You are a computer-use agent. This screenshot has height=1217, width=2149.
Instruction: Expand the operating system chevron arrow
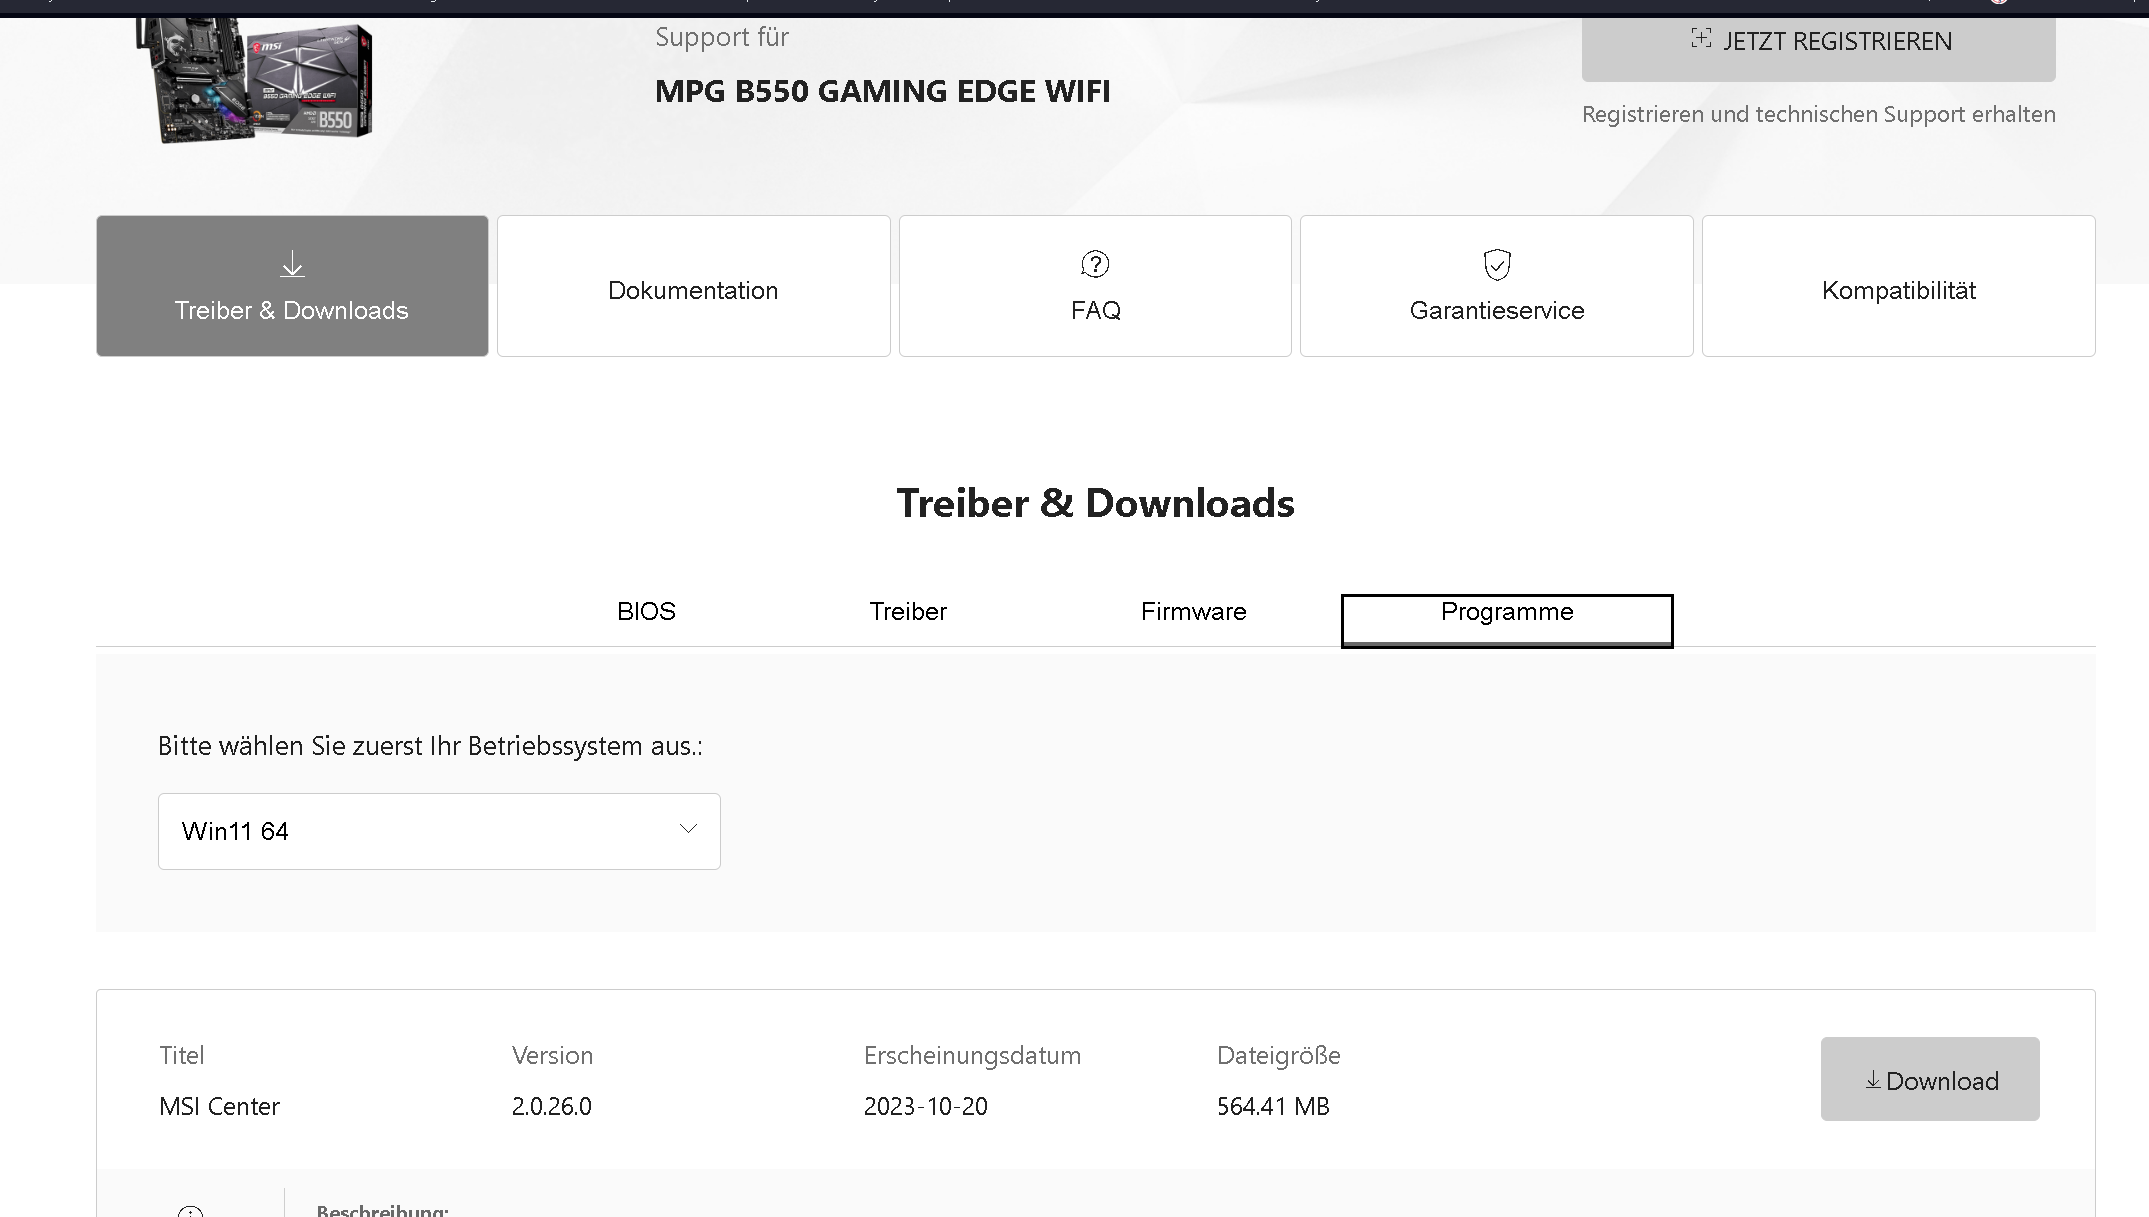point(688,829)
